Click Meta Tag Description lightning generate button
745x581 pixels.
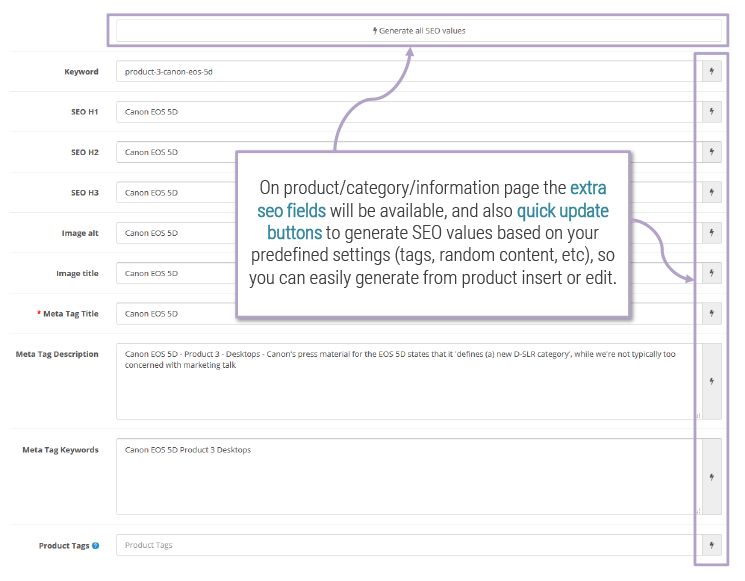(x=711, y=381)
